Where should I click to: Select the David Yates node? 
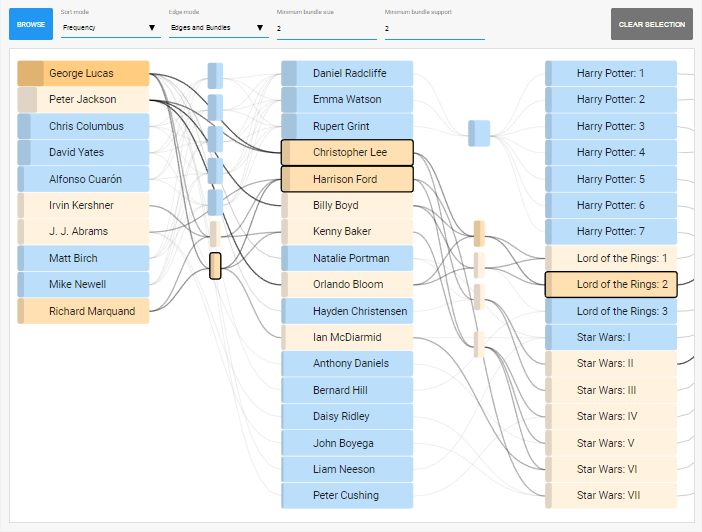[83, 152]
